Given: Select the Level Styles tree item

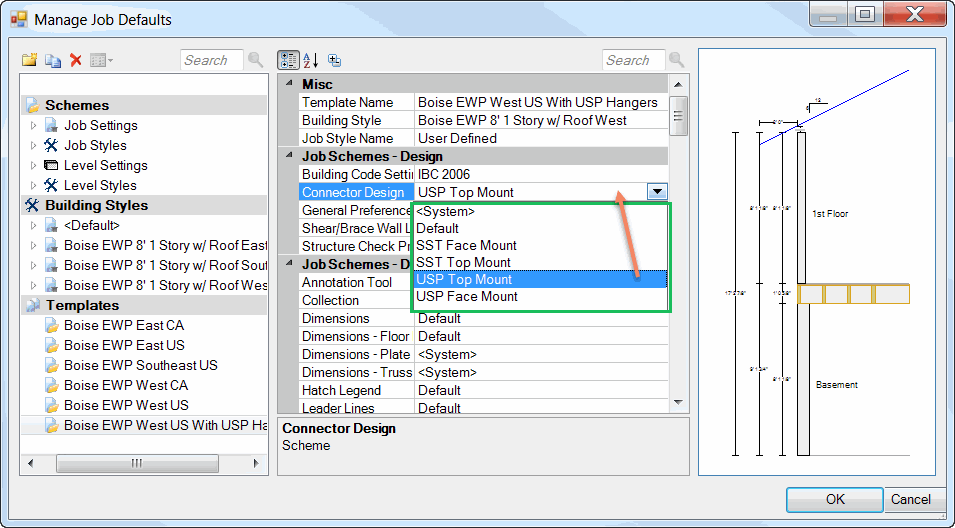Looking at the screenshot, I should tap(100, 186).
